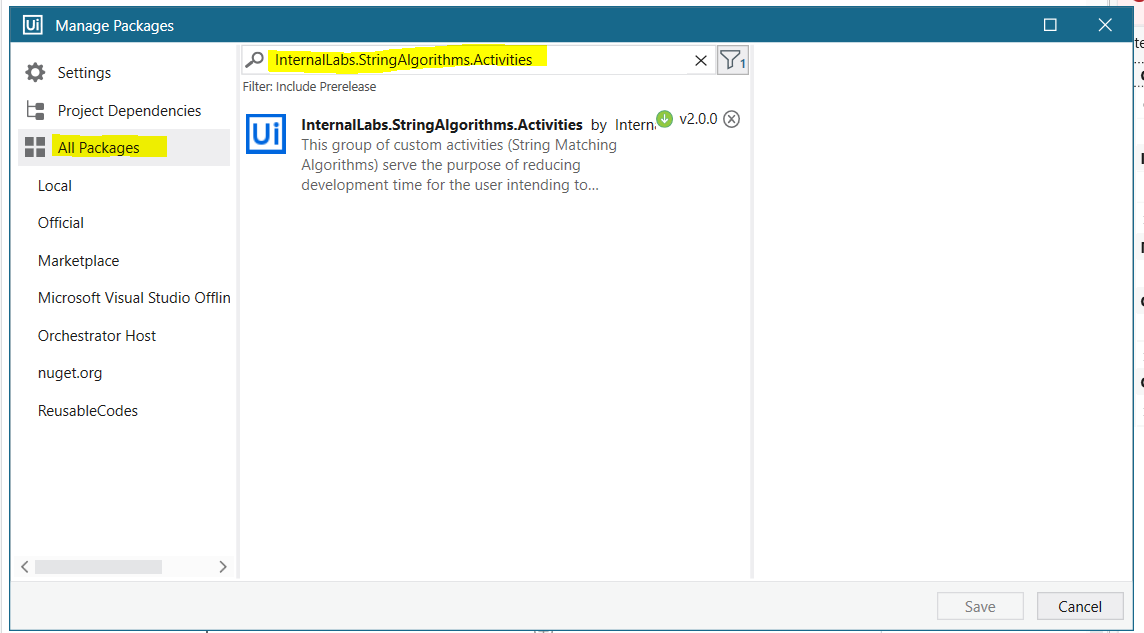Select the Local package source
This screenshot has height=633, width=1144.
(54, 185)
